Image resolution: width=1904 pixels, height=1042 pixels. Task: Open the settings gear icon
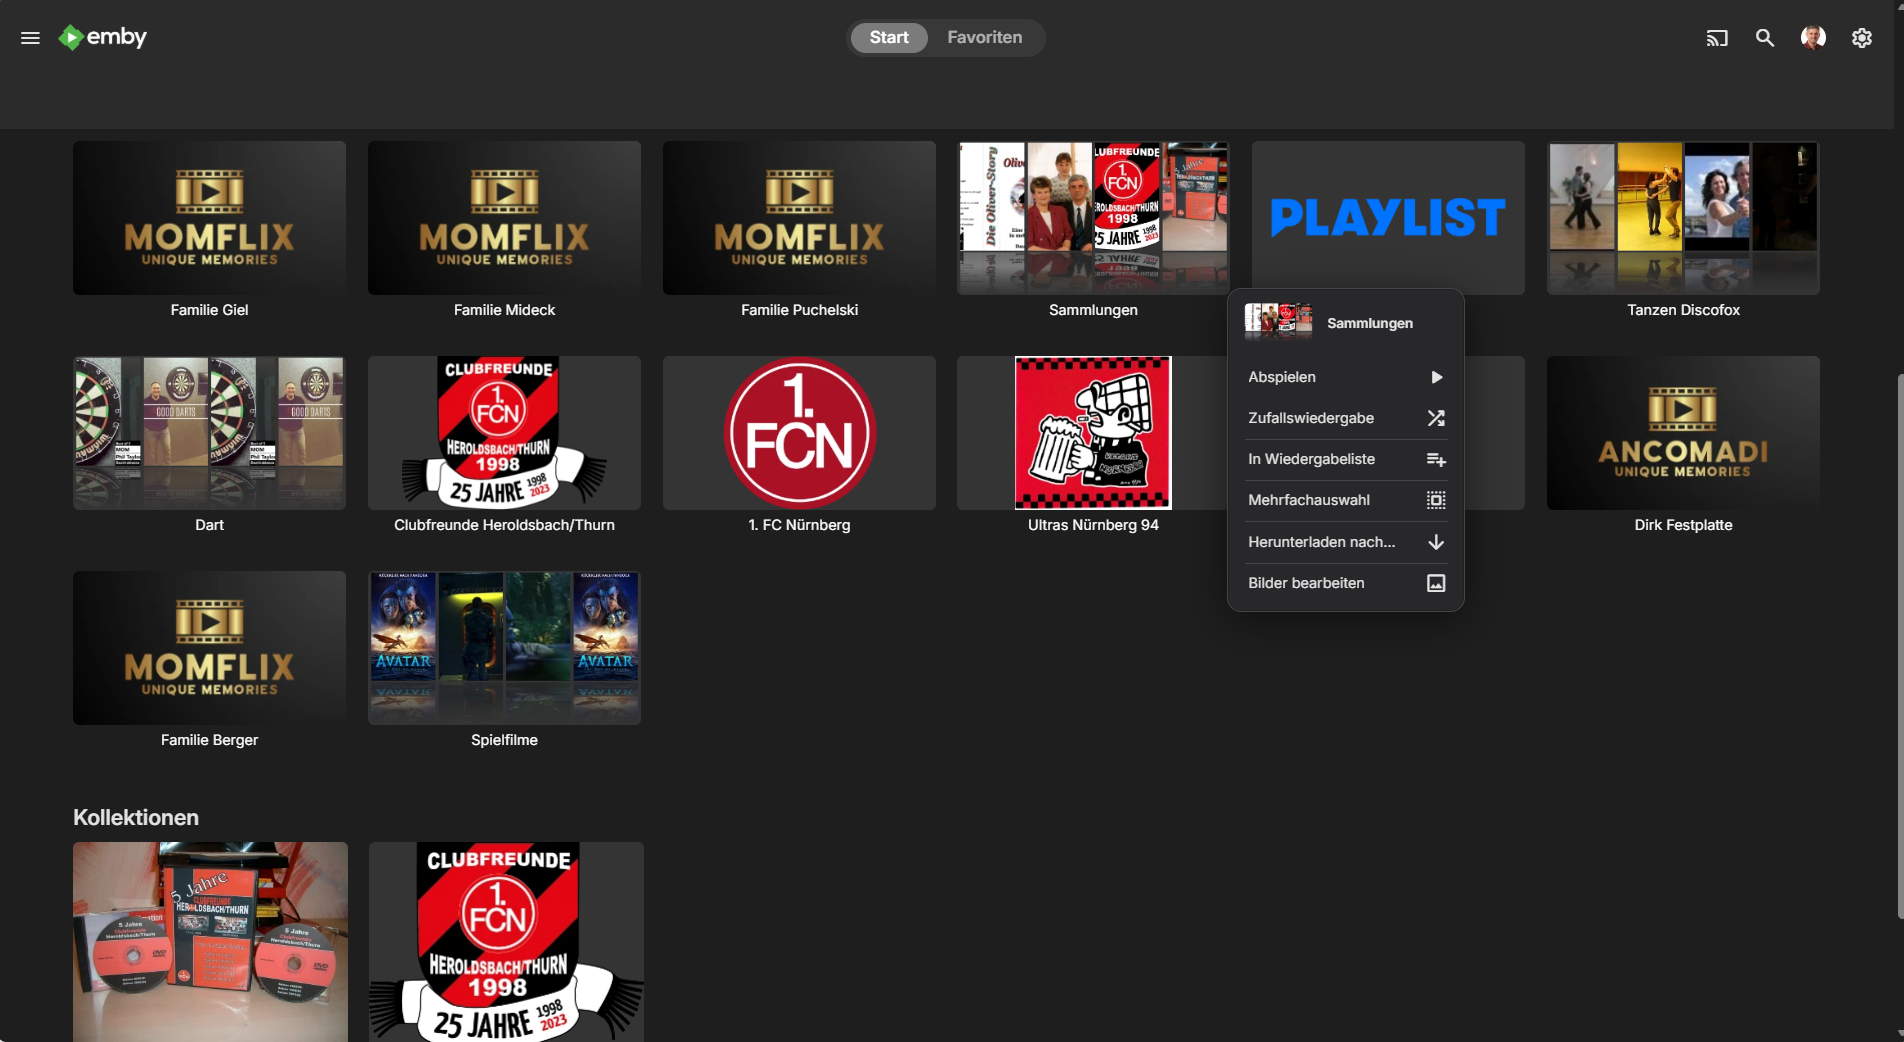(x=1861, y=38)
